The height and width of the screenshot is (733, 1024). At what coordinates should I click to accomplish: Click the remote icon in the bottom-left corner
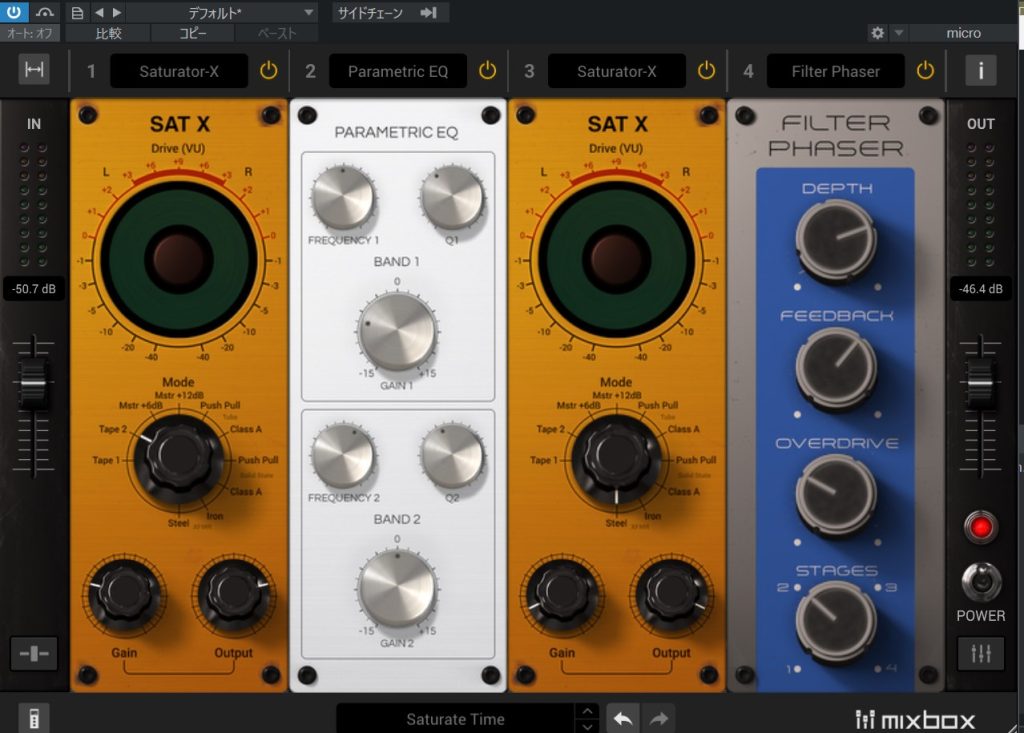pos(33,718)
